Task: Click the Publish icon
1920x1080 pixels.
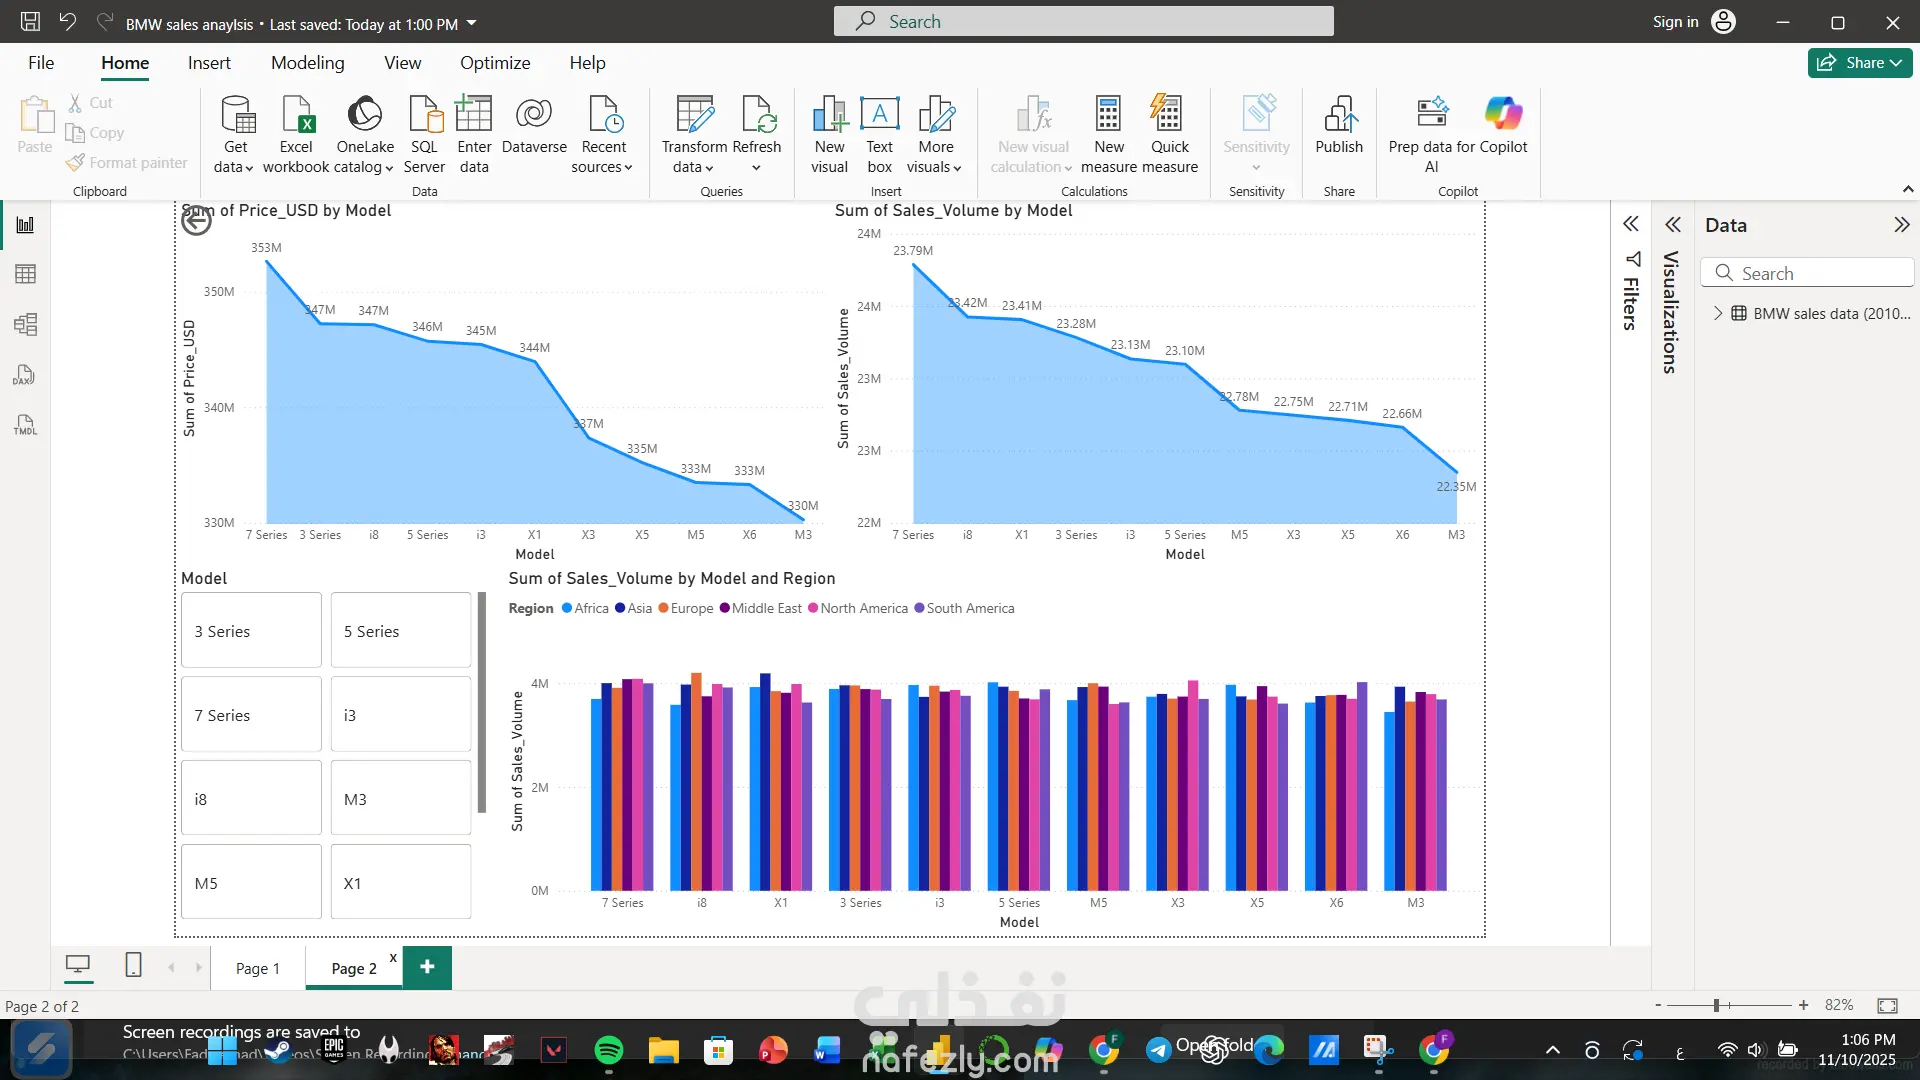Action: coord(1338,116)
